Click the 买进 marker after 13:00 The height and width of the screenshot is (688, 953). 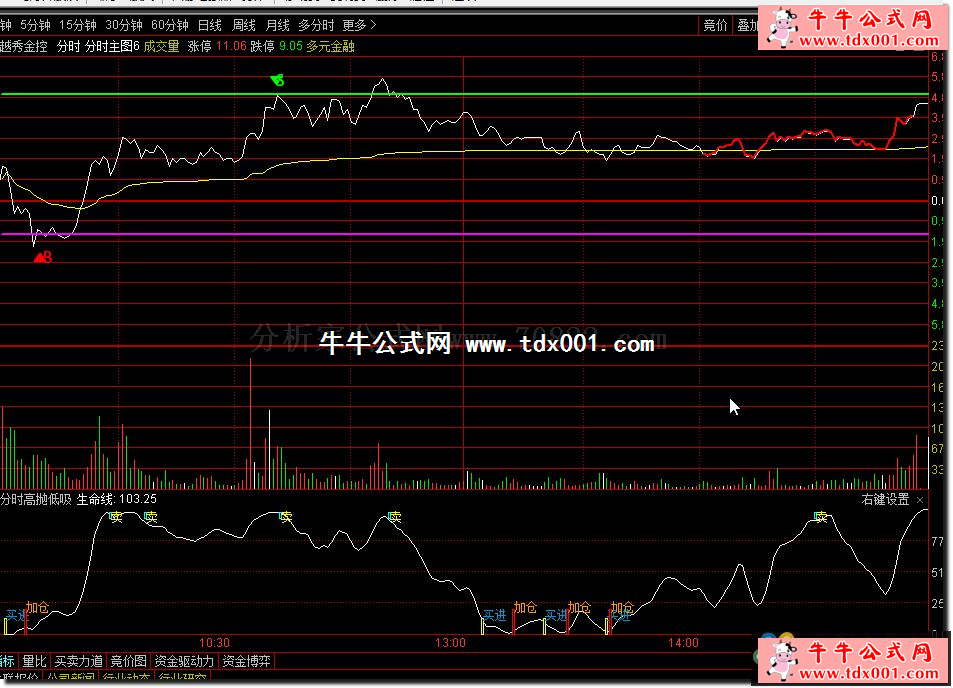coord(495,615)
